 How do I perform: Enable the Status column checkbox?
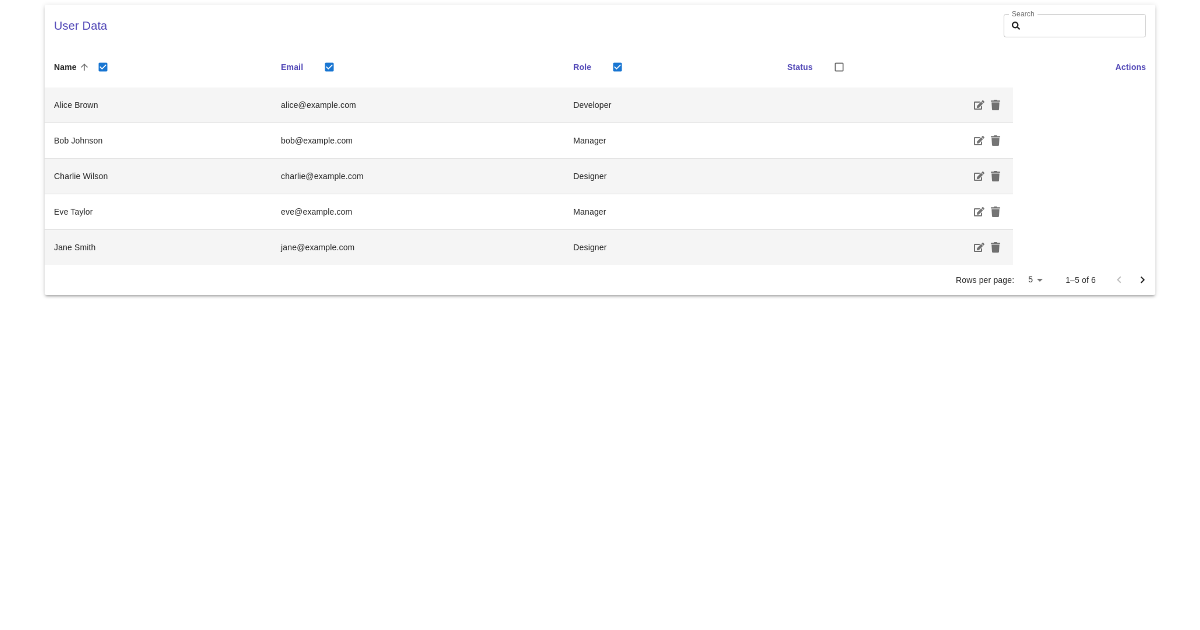click(839, 67)
